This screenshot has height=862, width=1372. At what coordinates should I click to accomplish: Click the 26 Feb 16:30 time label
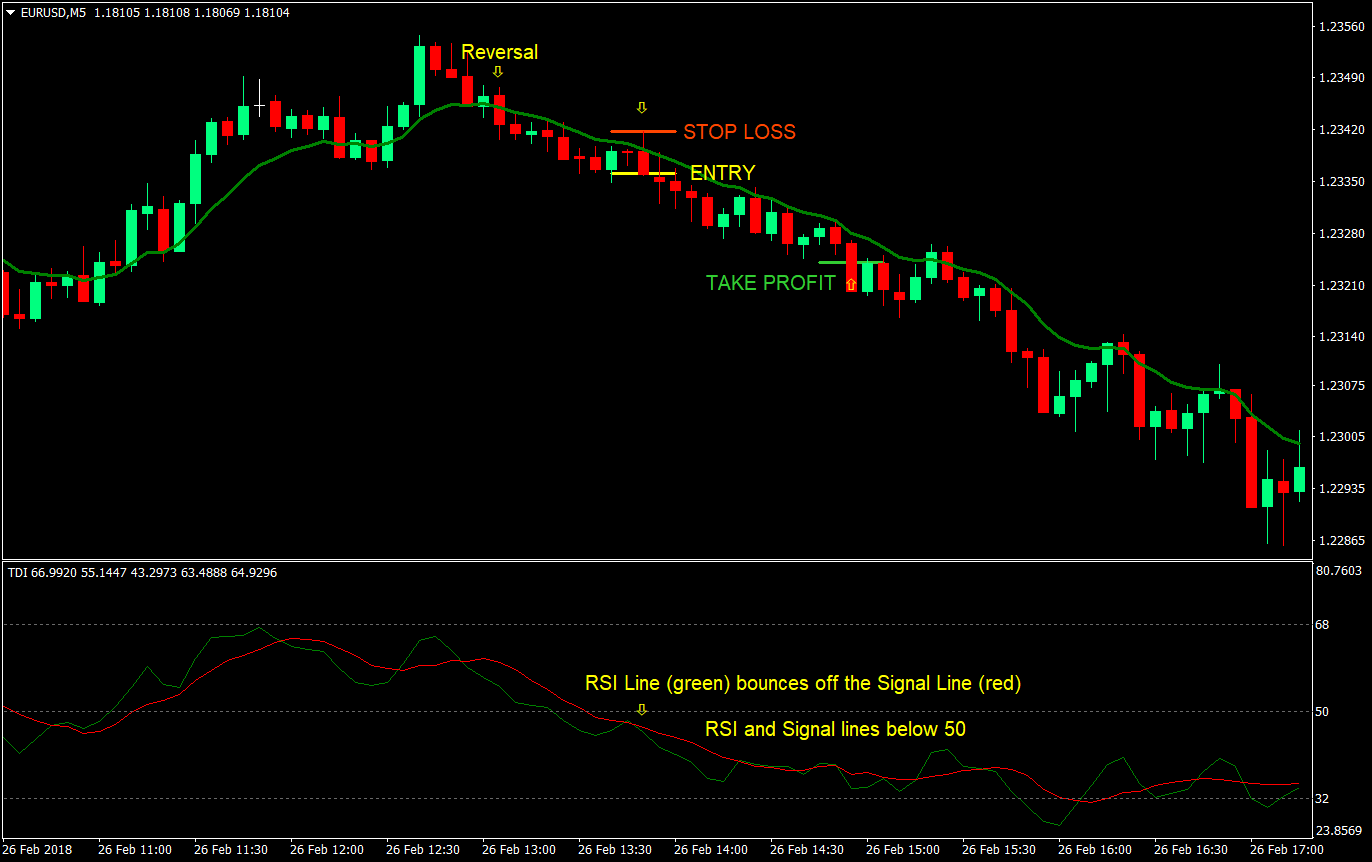pos(1191,850)
